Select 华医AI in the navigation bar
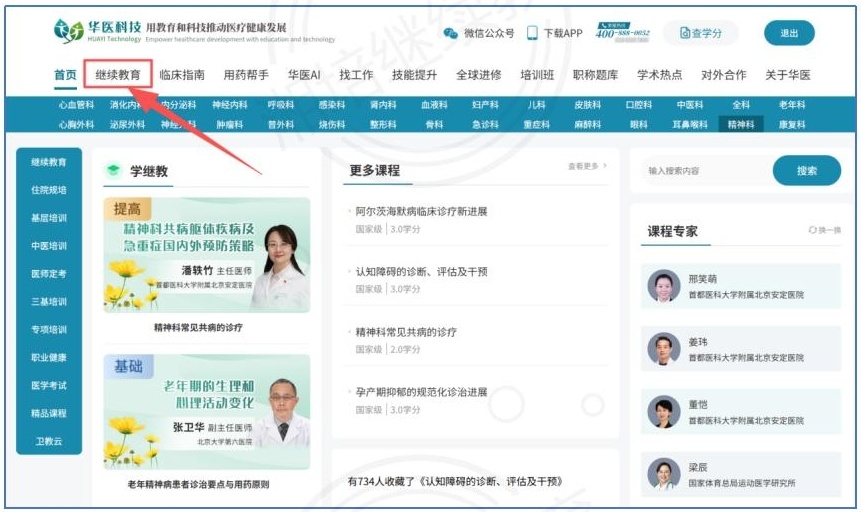The width and height of the screenshot is (861, 512). 304,75
